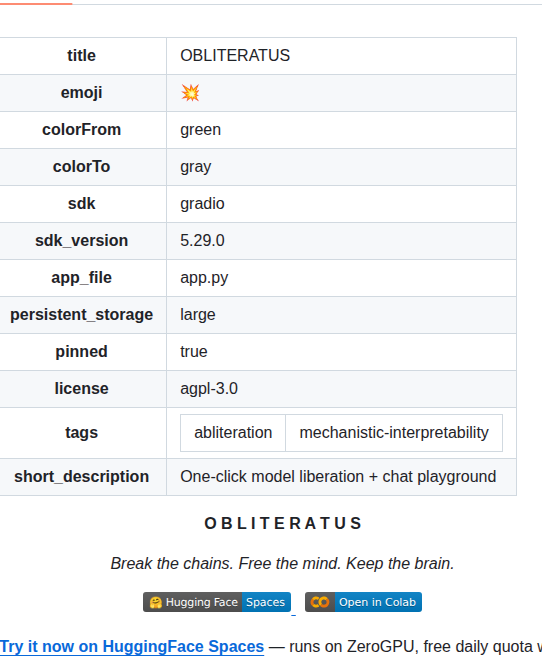
Task: Click the colorTo value gray
Action: [x=196, y=167]
